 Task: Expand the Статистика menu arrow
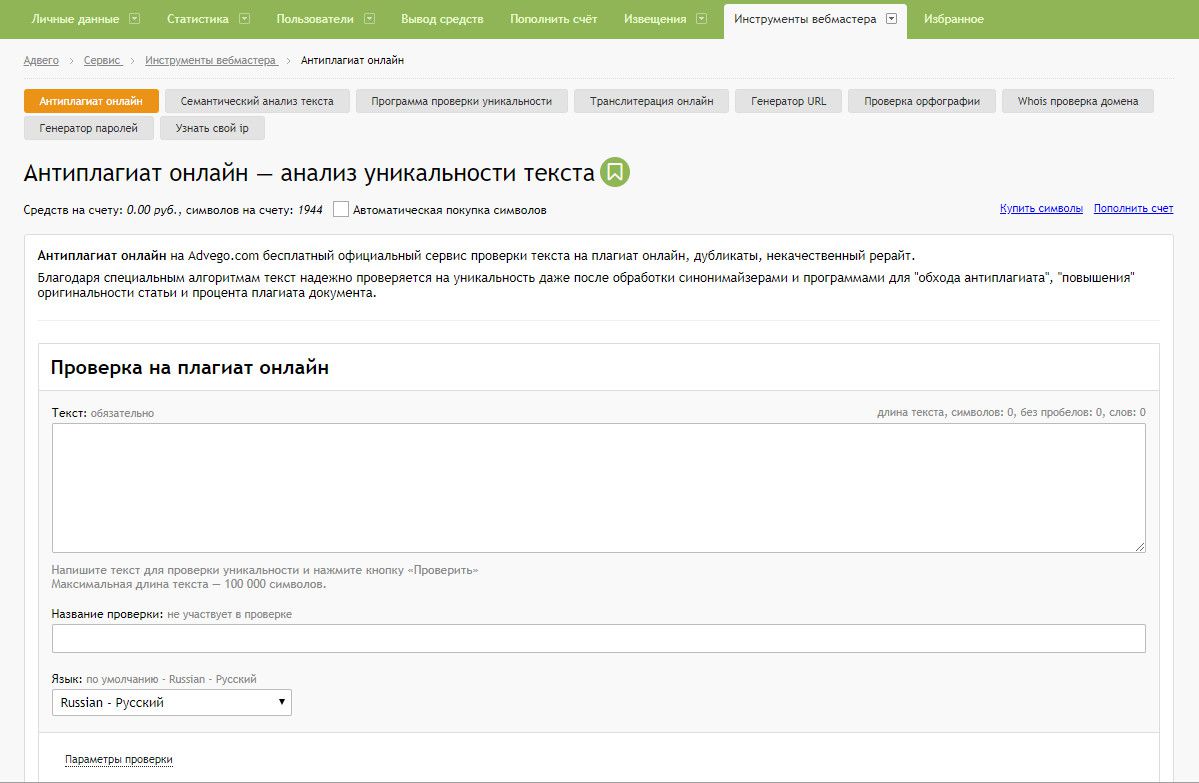(244, 19)
